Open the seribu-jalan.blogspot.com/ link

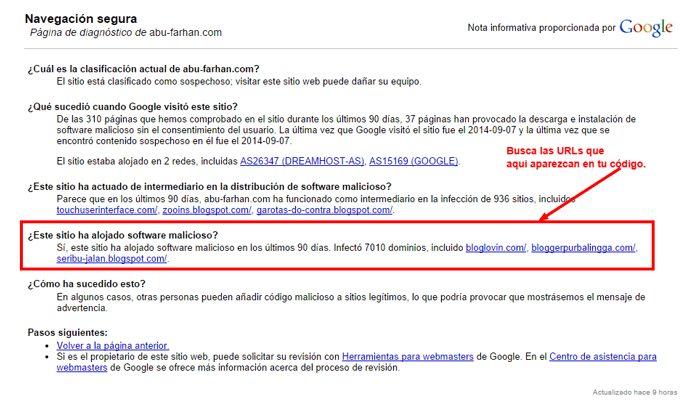112,258
